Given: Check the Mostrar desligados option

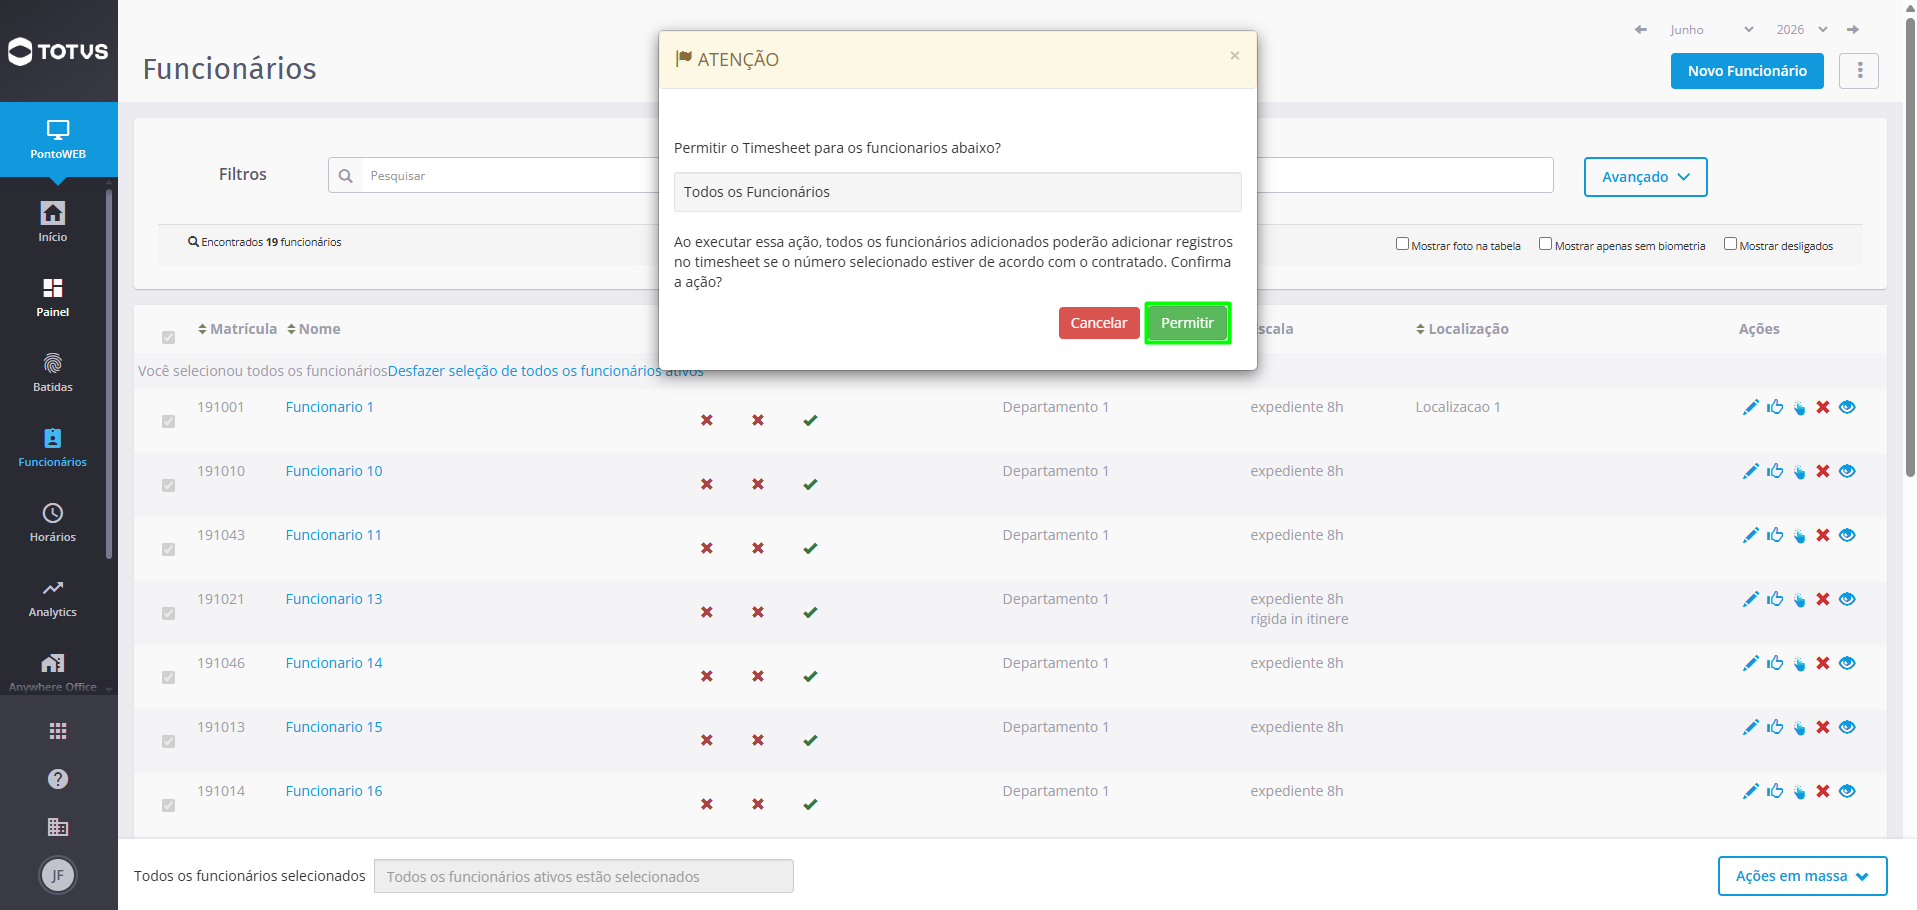Looking at the screenshot, I should [1730, 244].
